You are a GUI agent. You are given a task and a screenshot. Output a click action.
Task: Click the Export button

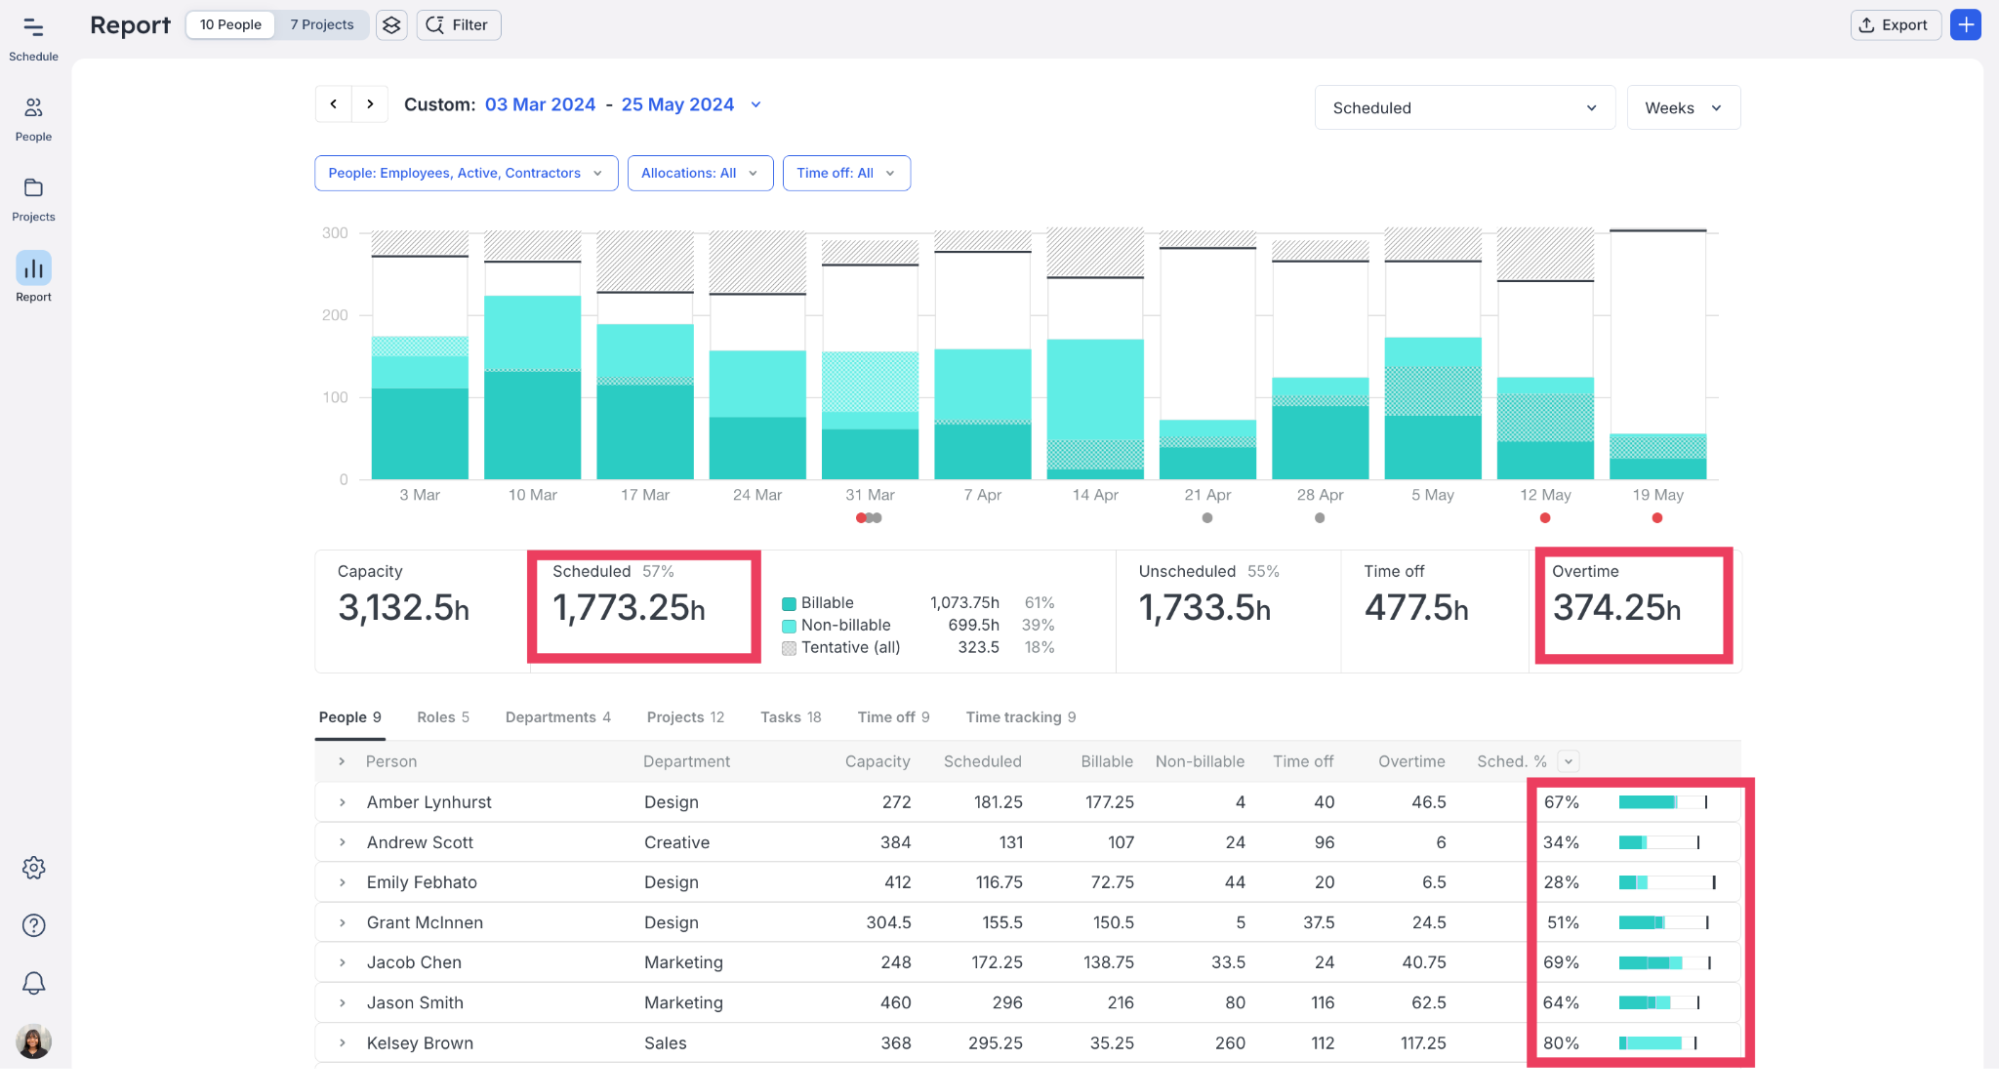[x=1894, y=25]
